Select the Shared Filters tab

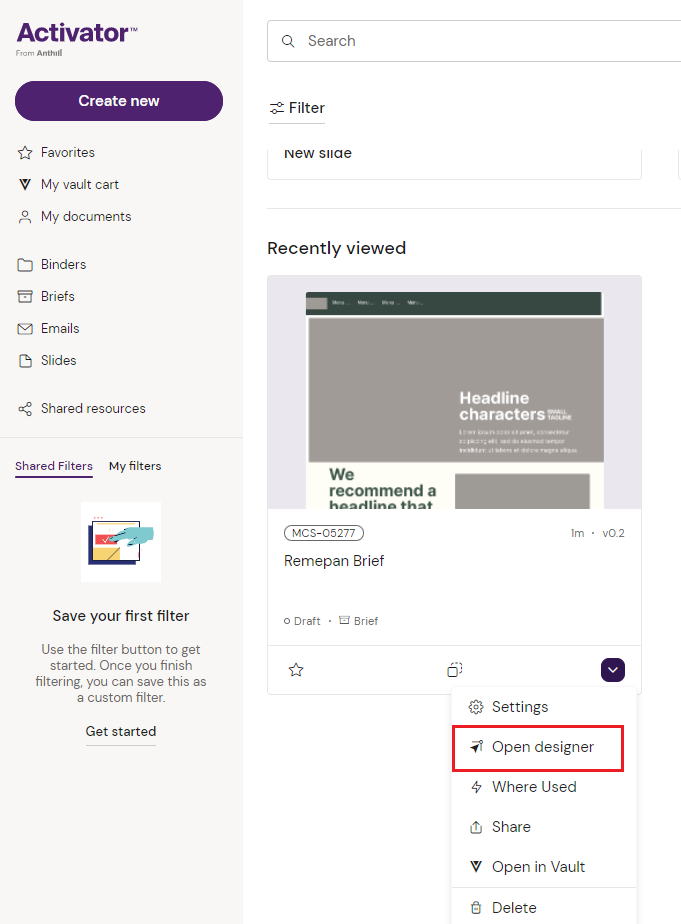pyautogui.click(x=54, y=466)
